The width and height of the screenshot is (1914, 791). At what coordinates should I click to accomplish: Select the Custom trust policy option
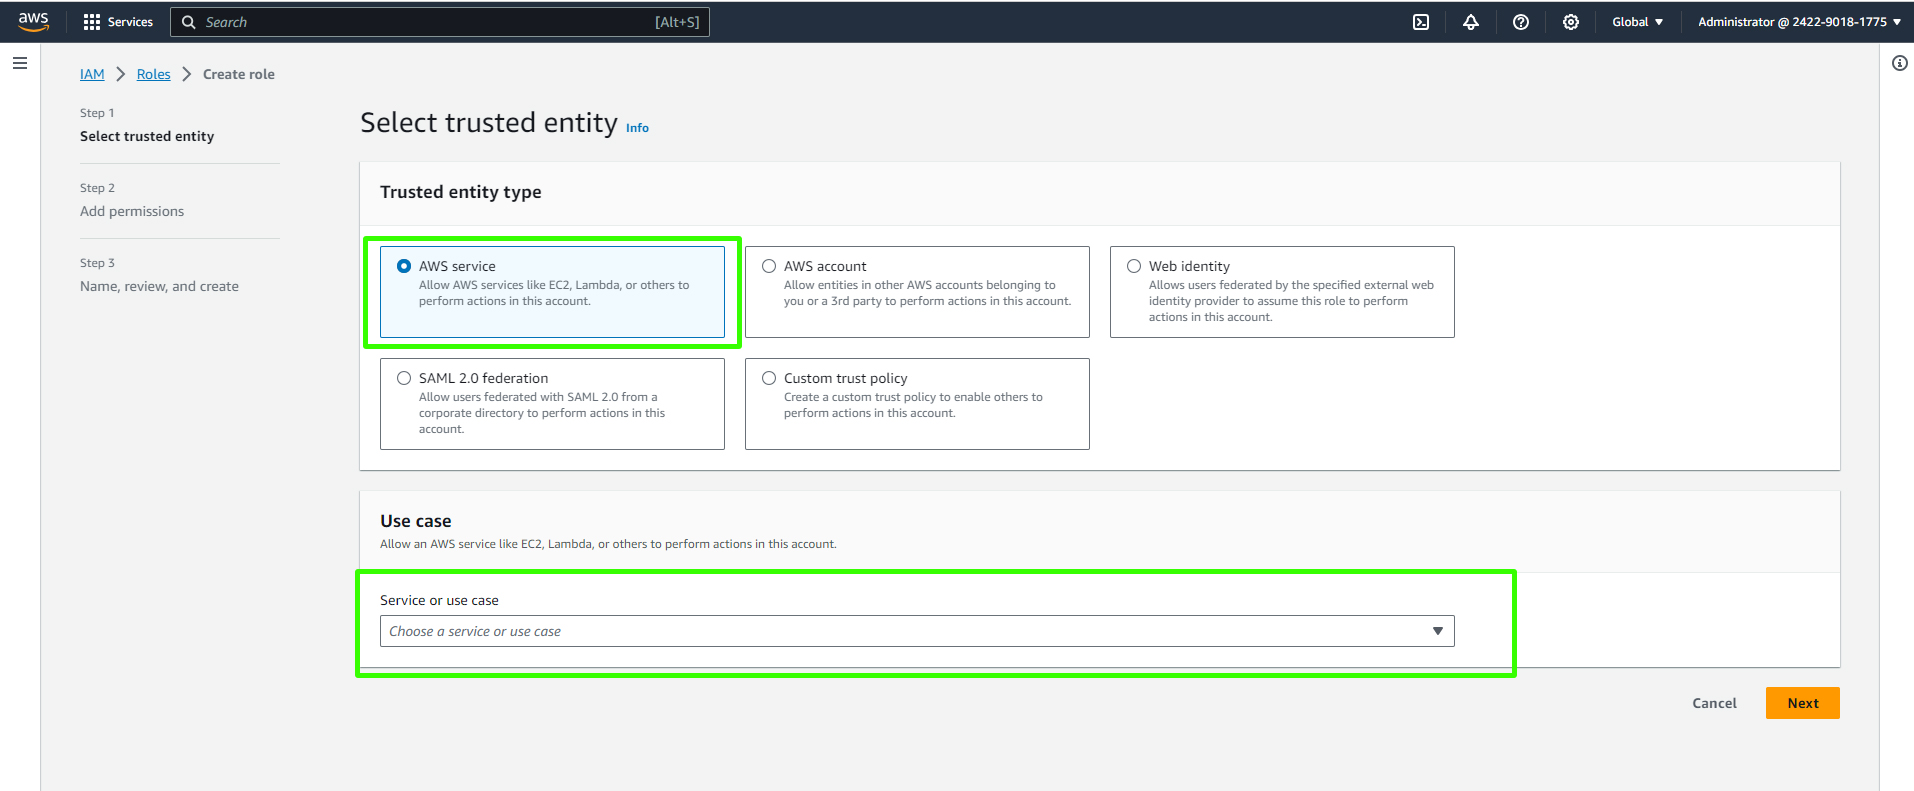point(769,378)
